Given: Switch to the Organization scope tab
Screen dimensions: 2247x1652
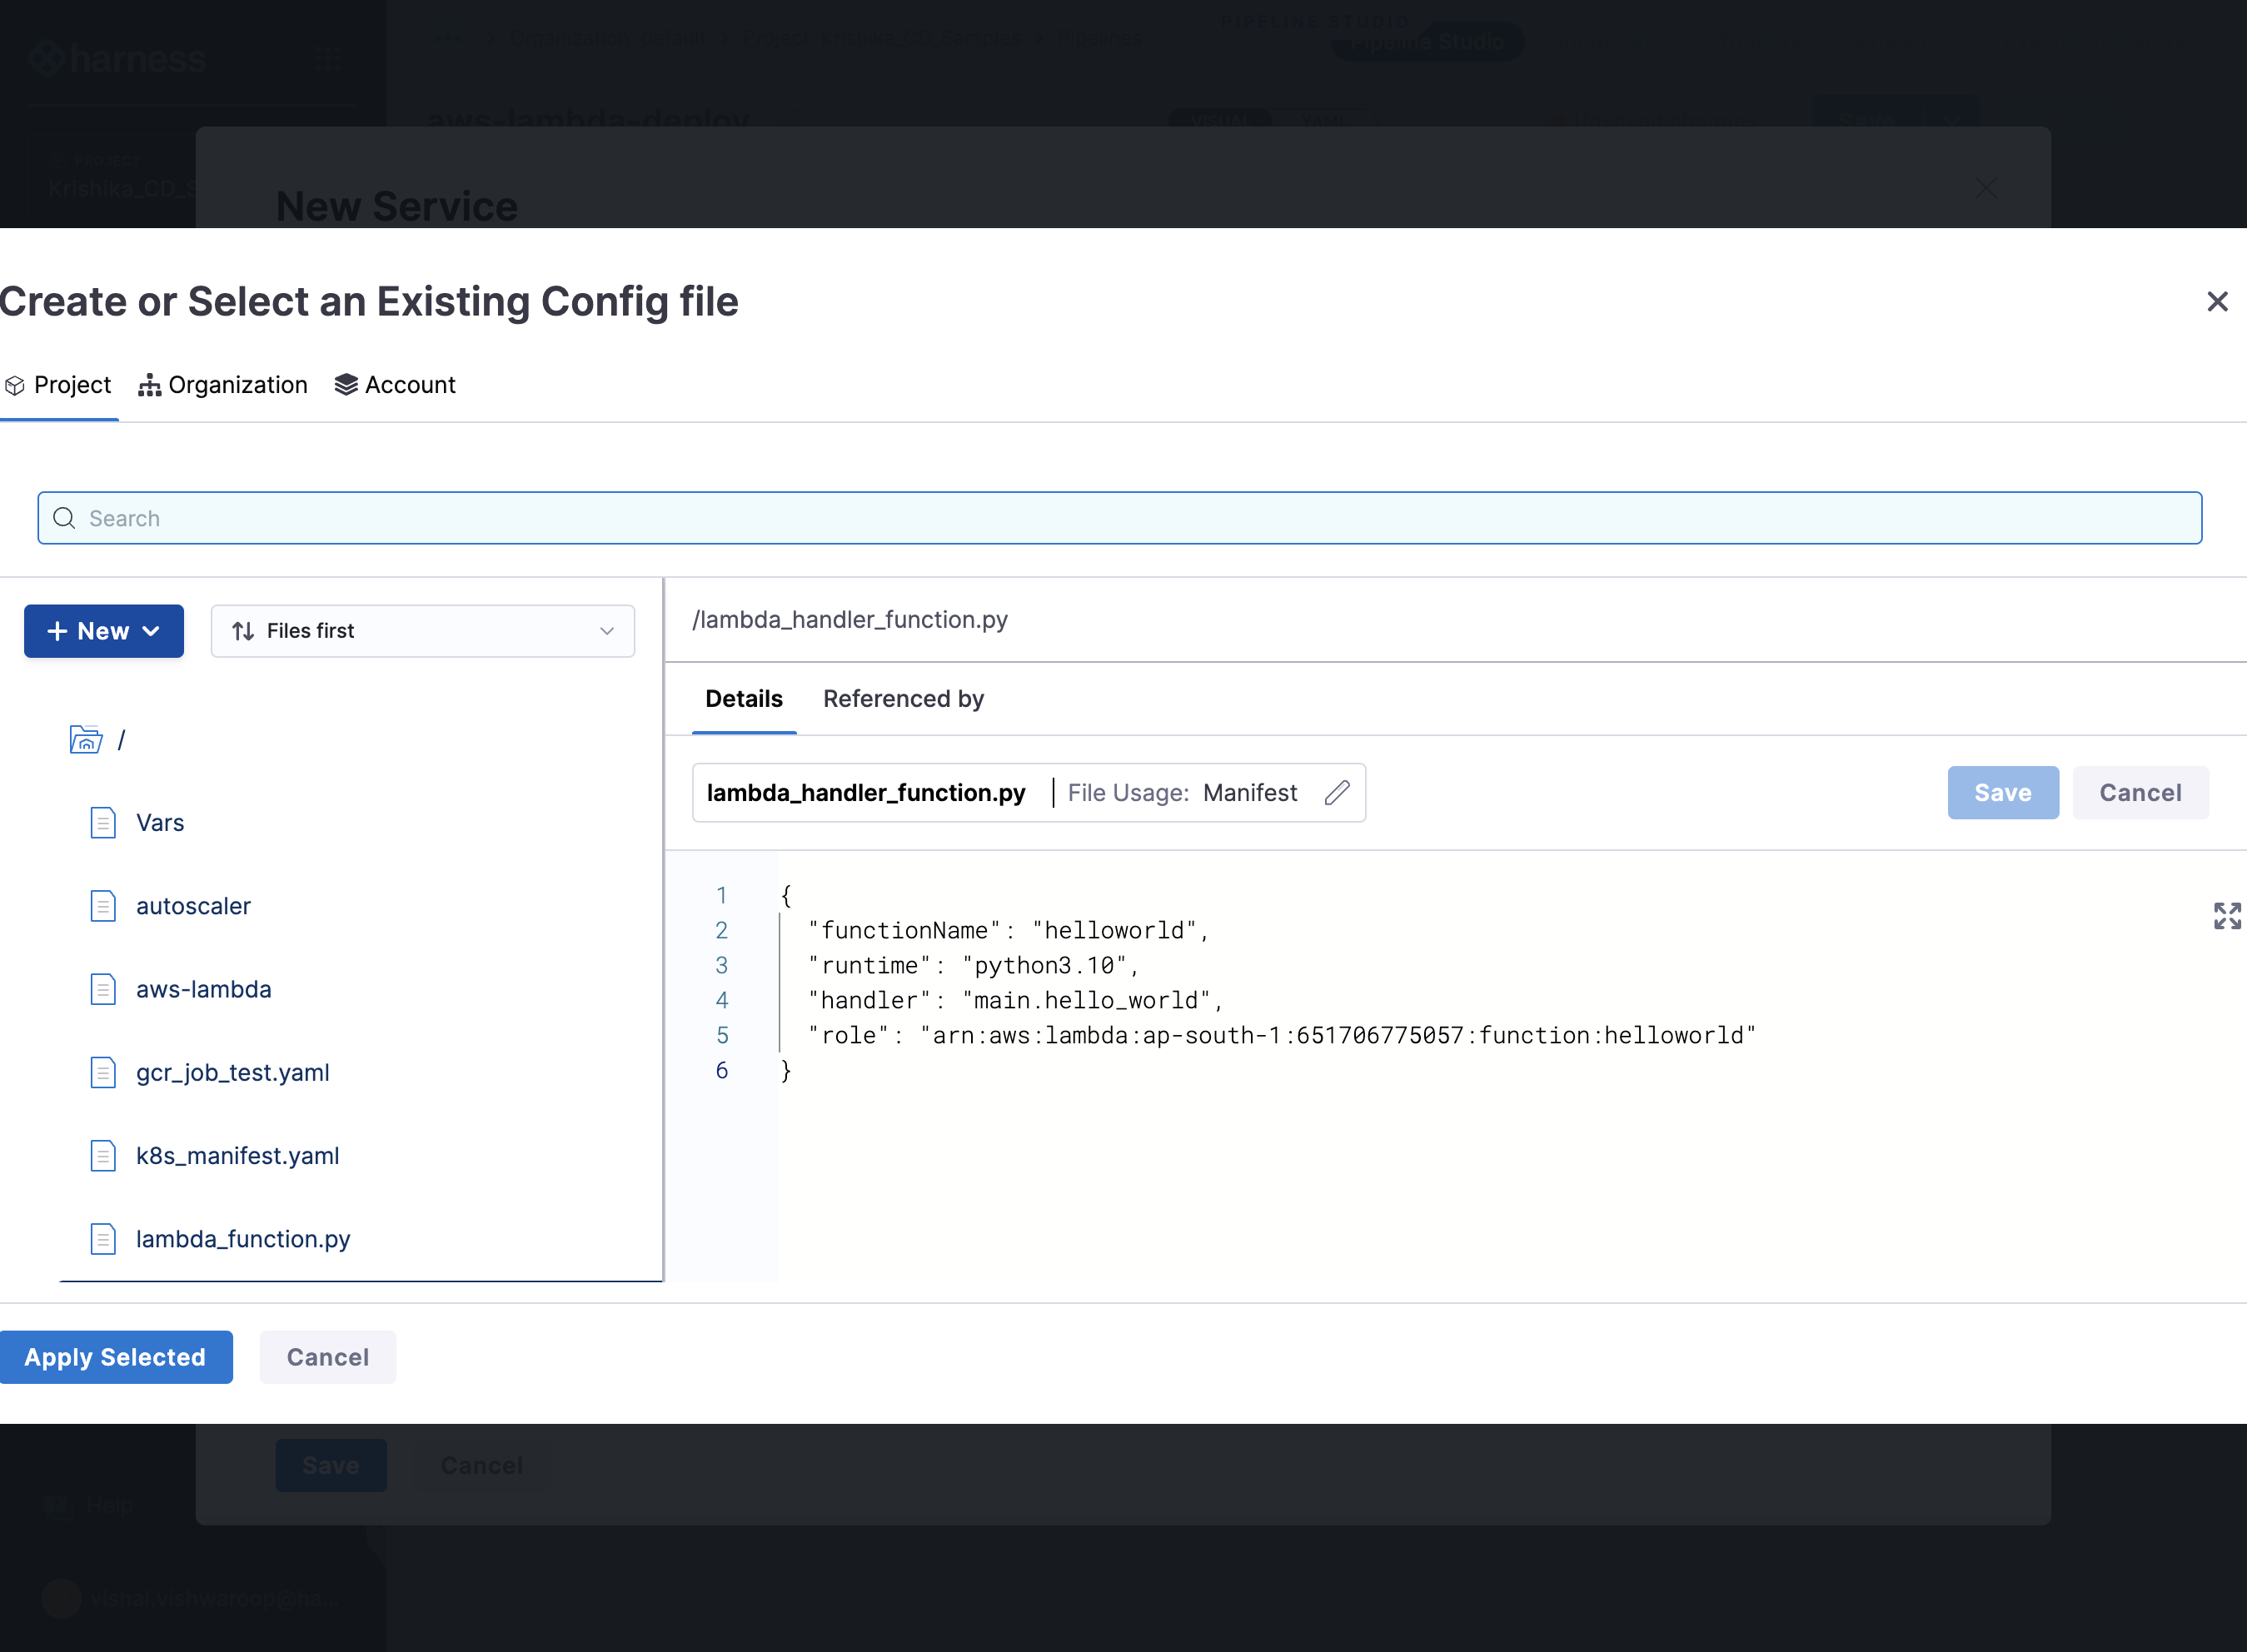Looking at the screenshot, I should pos(223,385).
